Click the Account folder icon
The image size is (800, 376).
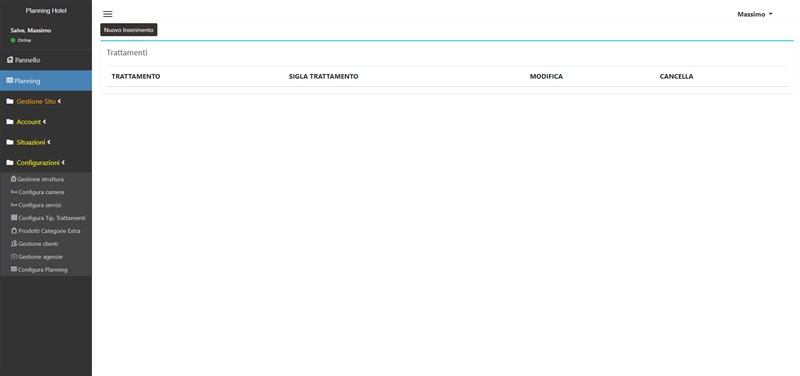[10, 122]
